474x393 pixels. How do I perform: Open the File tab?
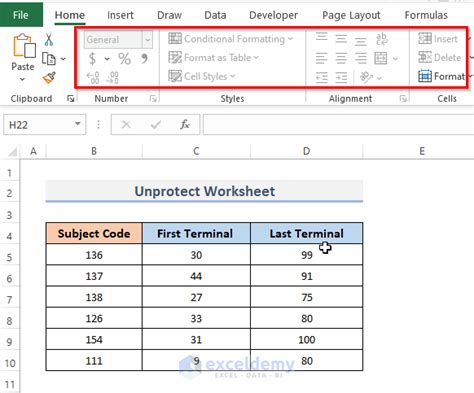pyautogui.click(x=21, y=15)
